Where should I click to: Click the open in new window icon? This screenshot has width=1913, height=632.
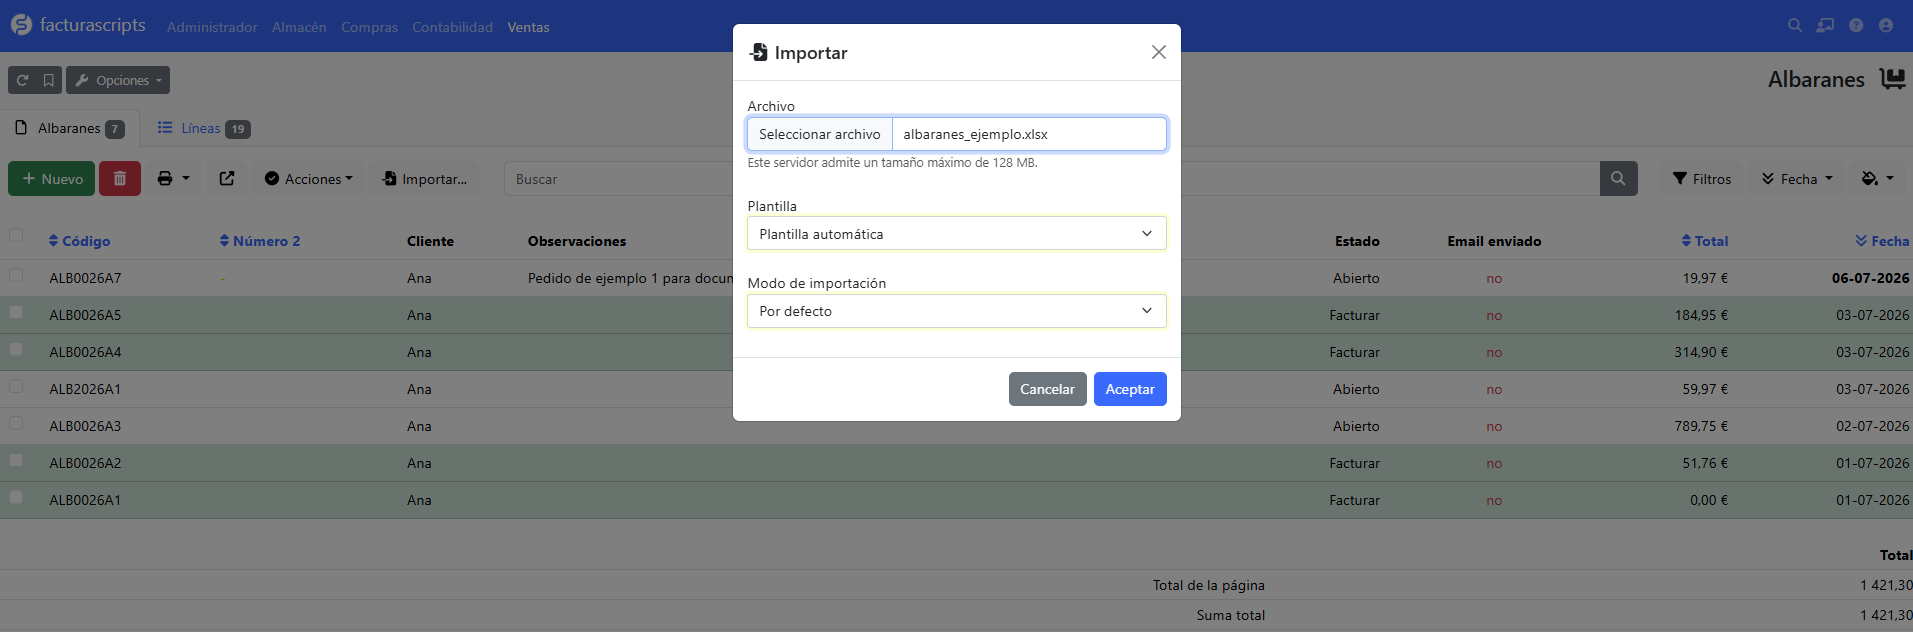pyautogui.click(x=227, y=179)
